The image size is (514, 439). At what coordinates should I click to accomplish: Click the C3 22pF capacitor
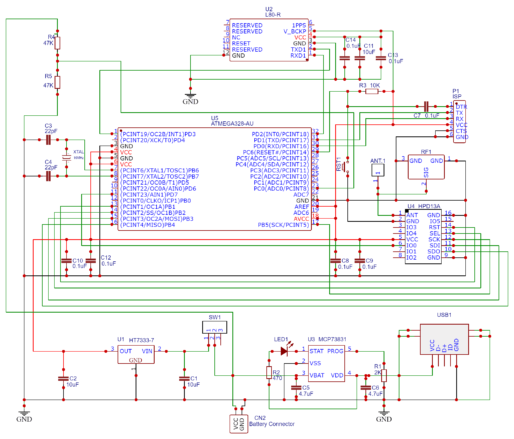click(48, 140)
